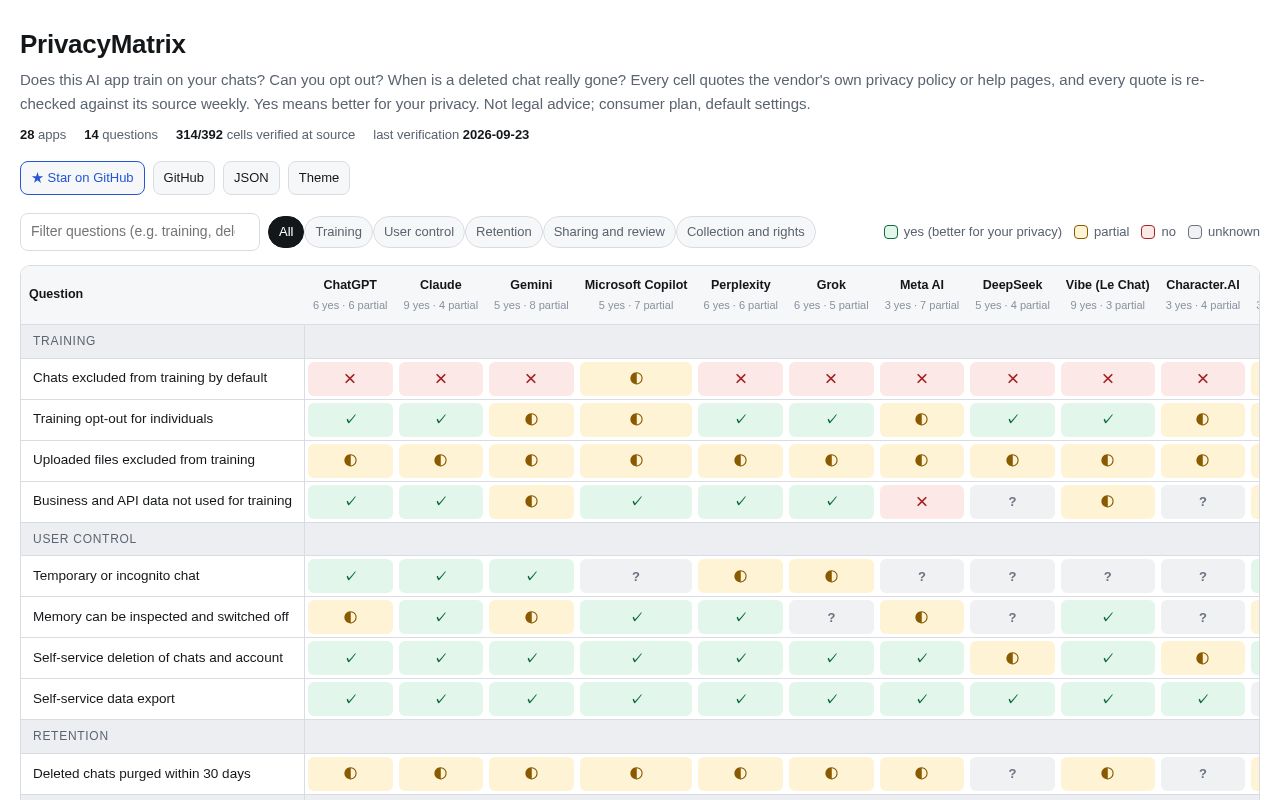Click Grok's question mark in the Memory row

coord(831,617)
